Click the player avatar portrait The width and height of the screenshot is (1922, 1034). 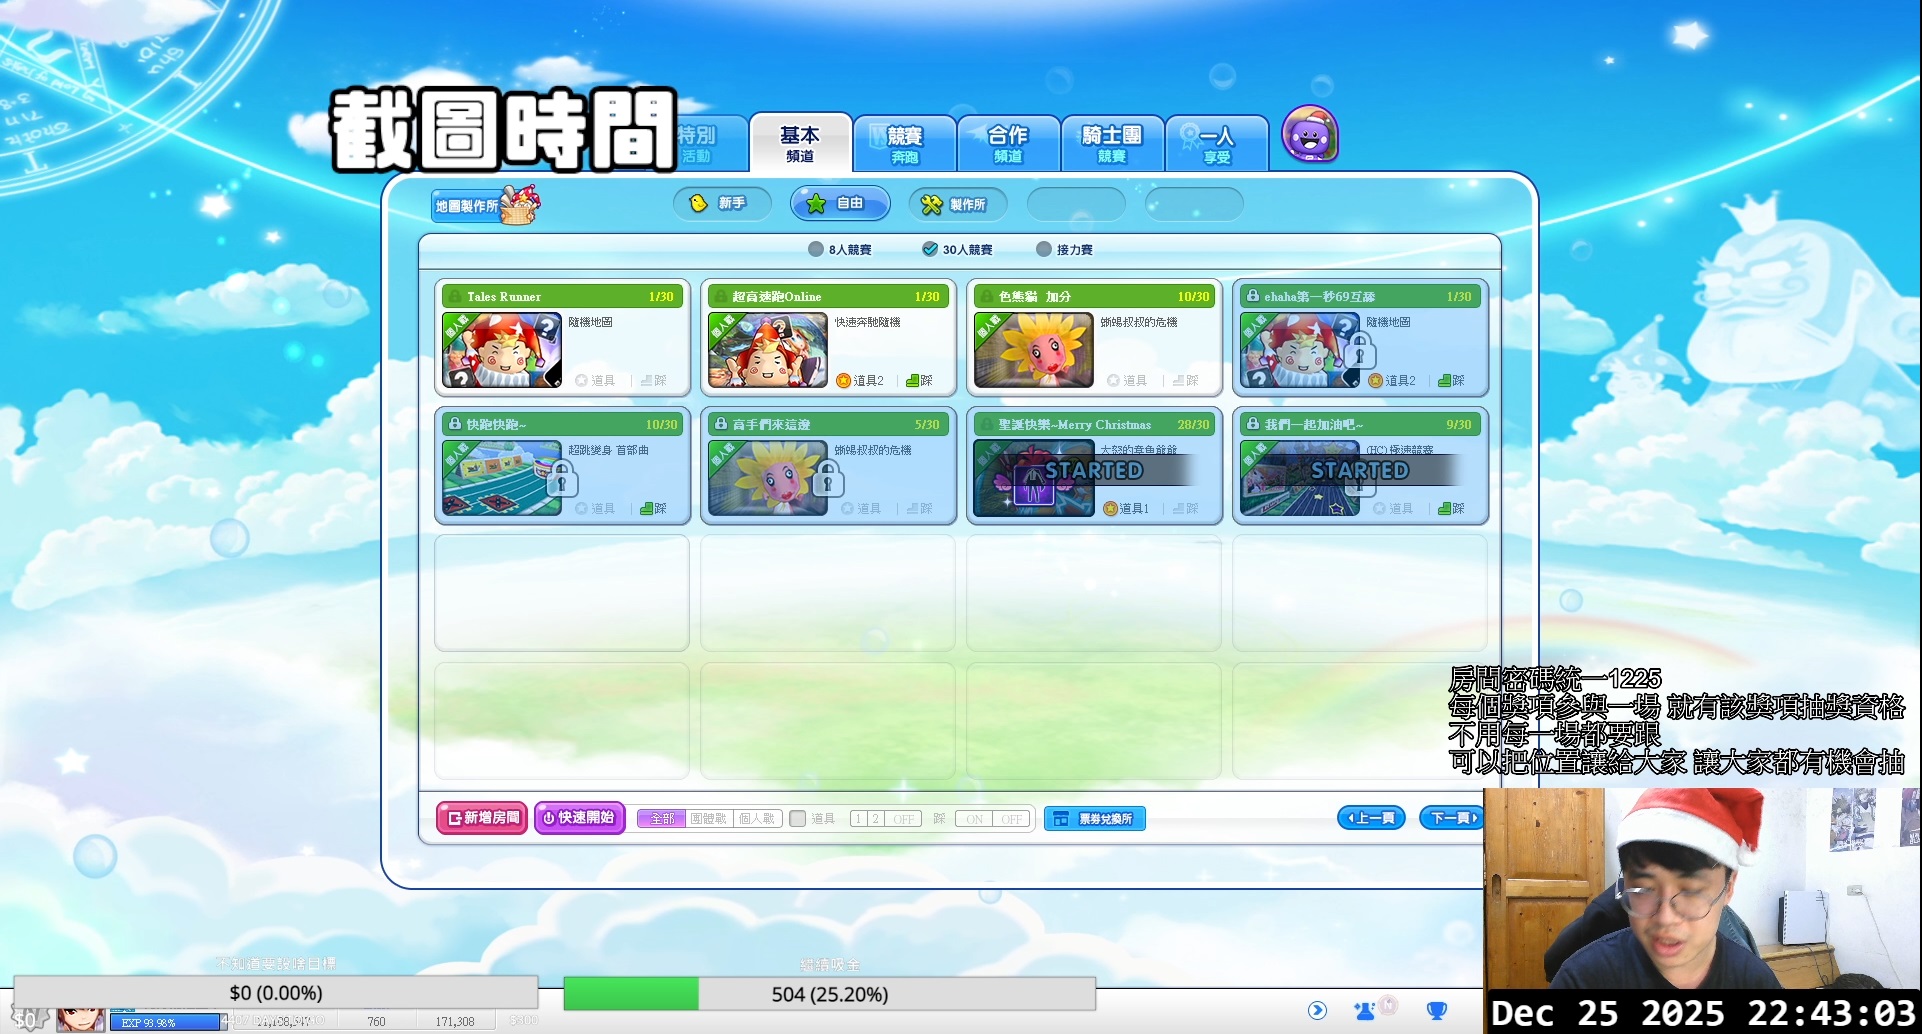tap(80, 1020)
